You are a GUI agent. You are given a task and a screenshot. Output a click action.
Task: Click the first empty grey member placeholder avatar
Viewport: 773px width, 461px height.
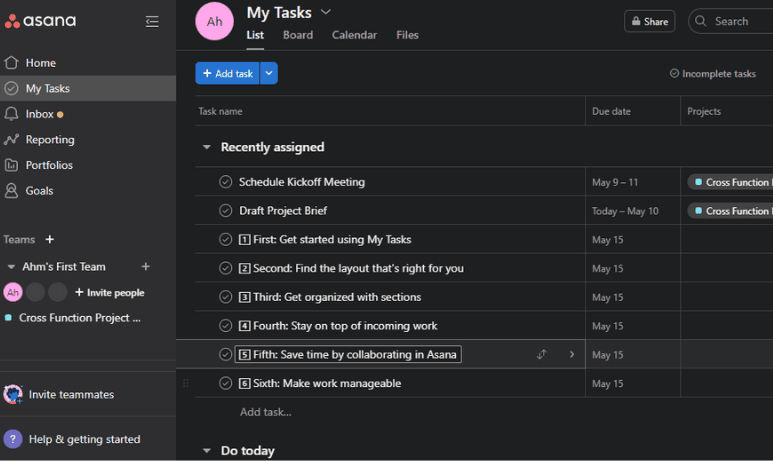(x=35, y=292)
